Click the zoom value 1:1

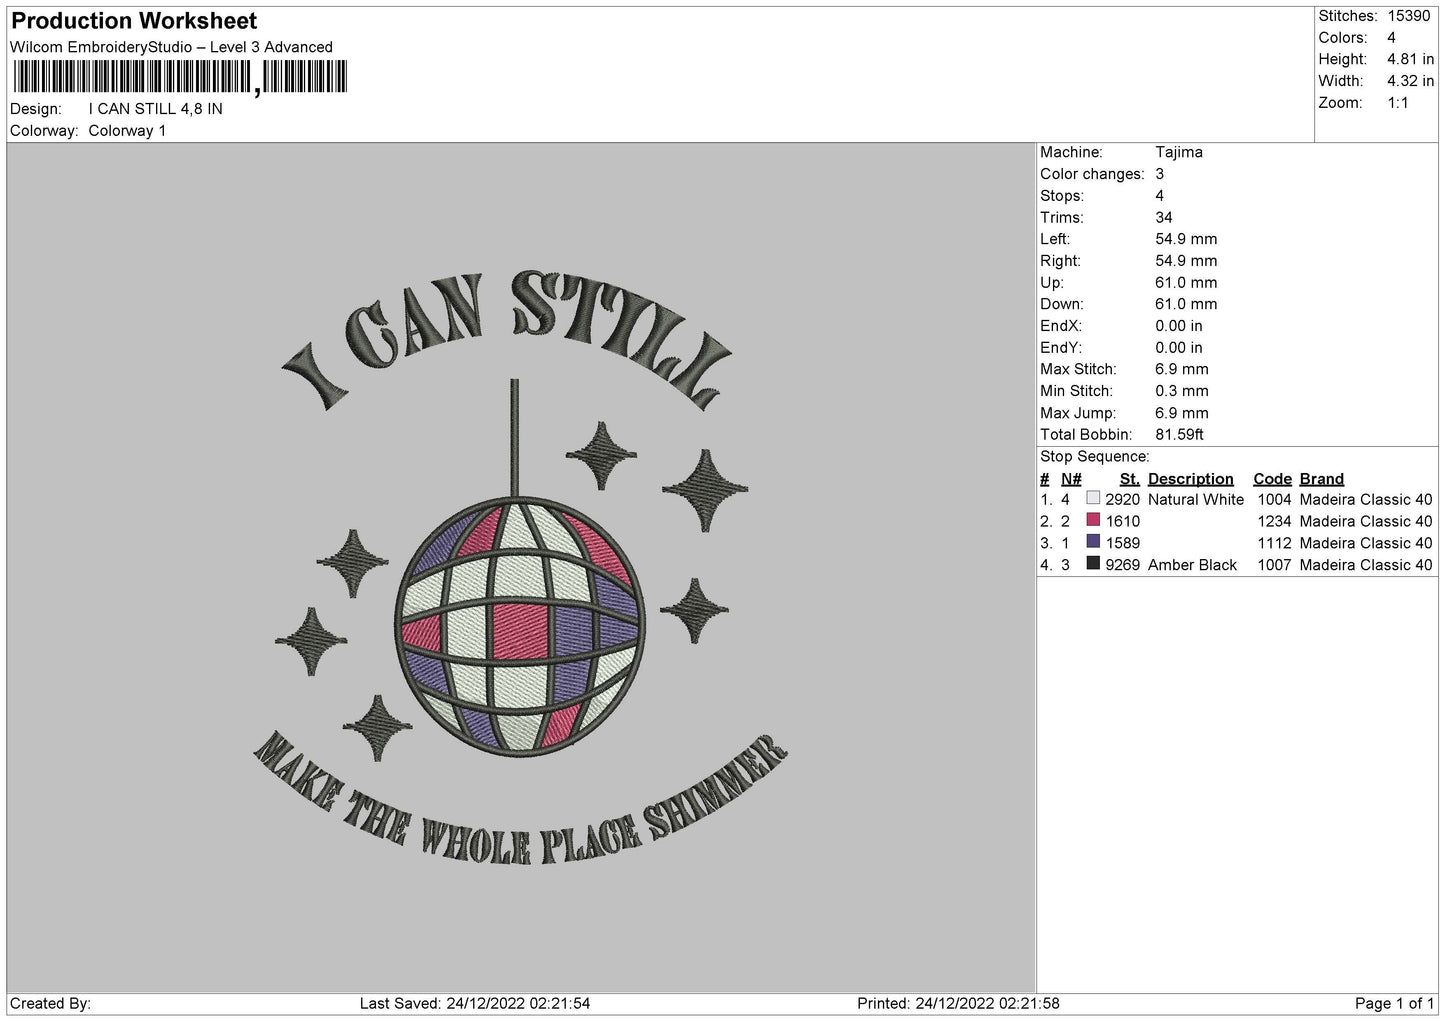pos(1397,103)
